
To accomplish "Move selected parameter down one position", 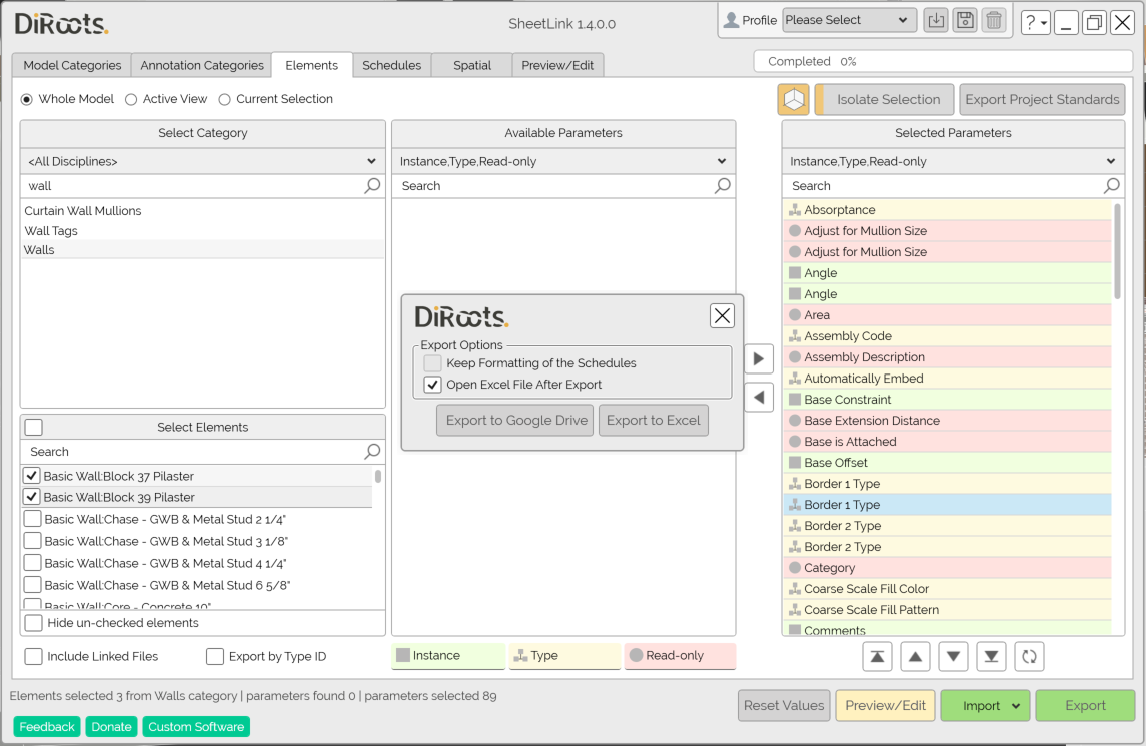I will coord(953,656).
